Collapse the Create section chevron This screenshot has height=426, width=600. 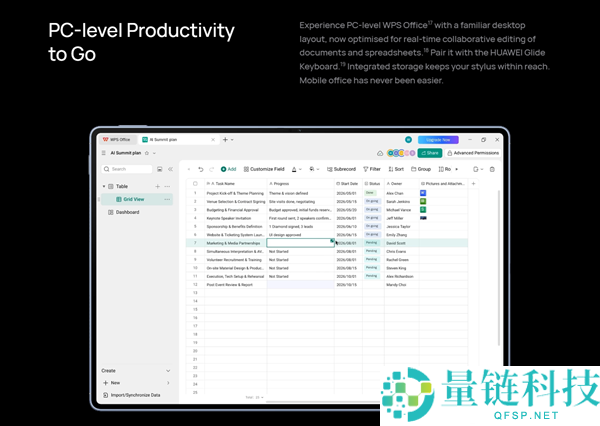[x=168, y=371]
